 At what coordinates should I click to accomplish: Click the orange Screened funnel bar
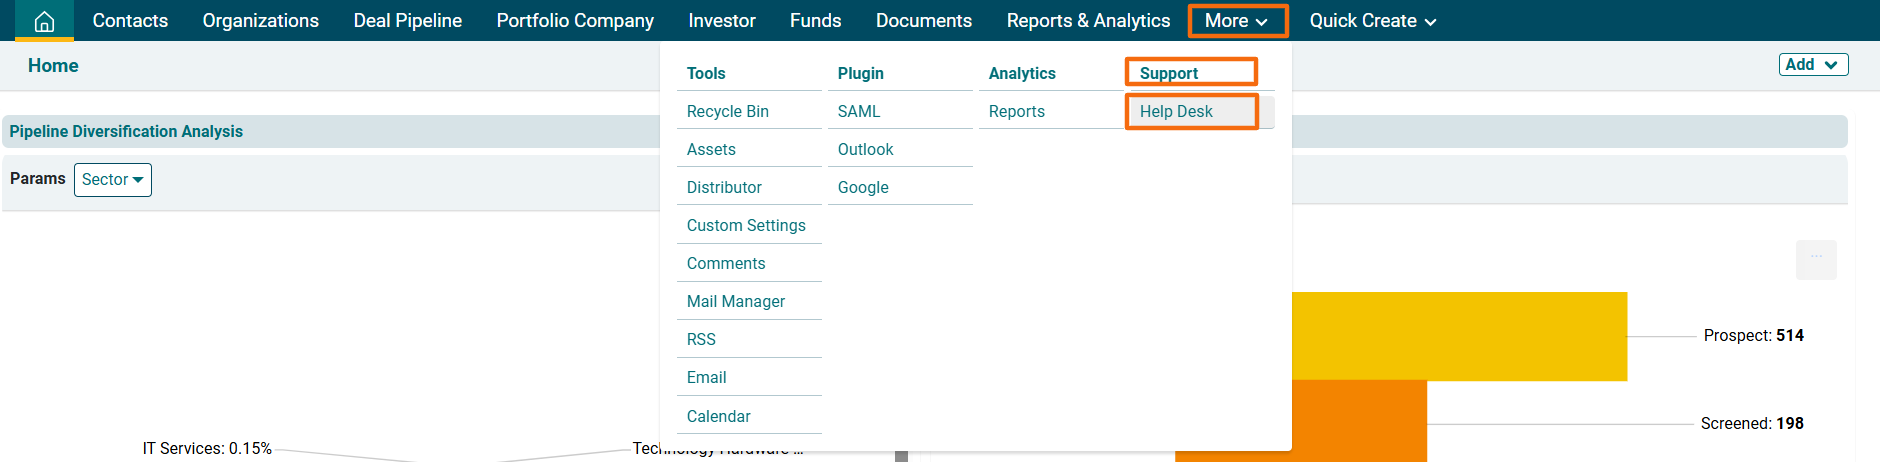click(1358, 422)
